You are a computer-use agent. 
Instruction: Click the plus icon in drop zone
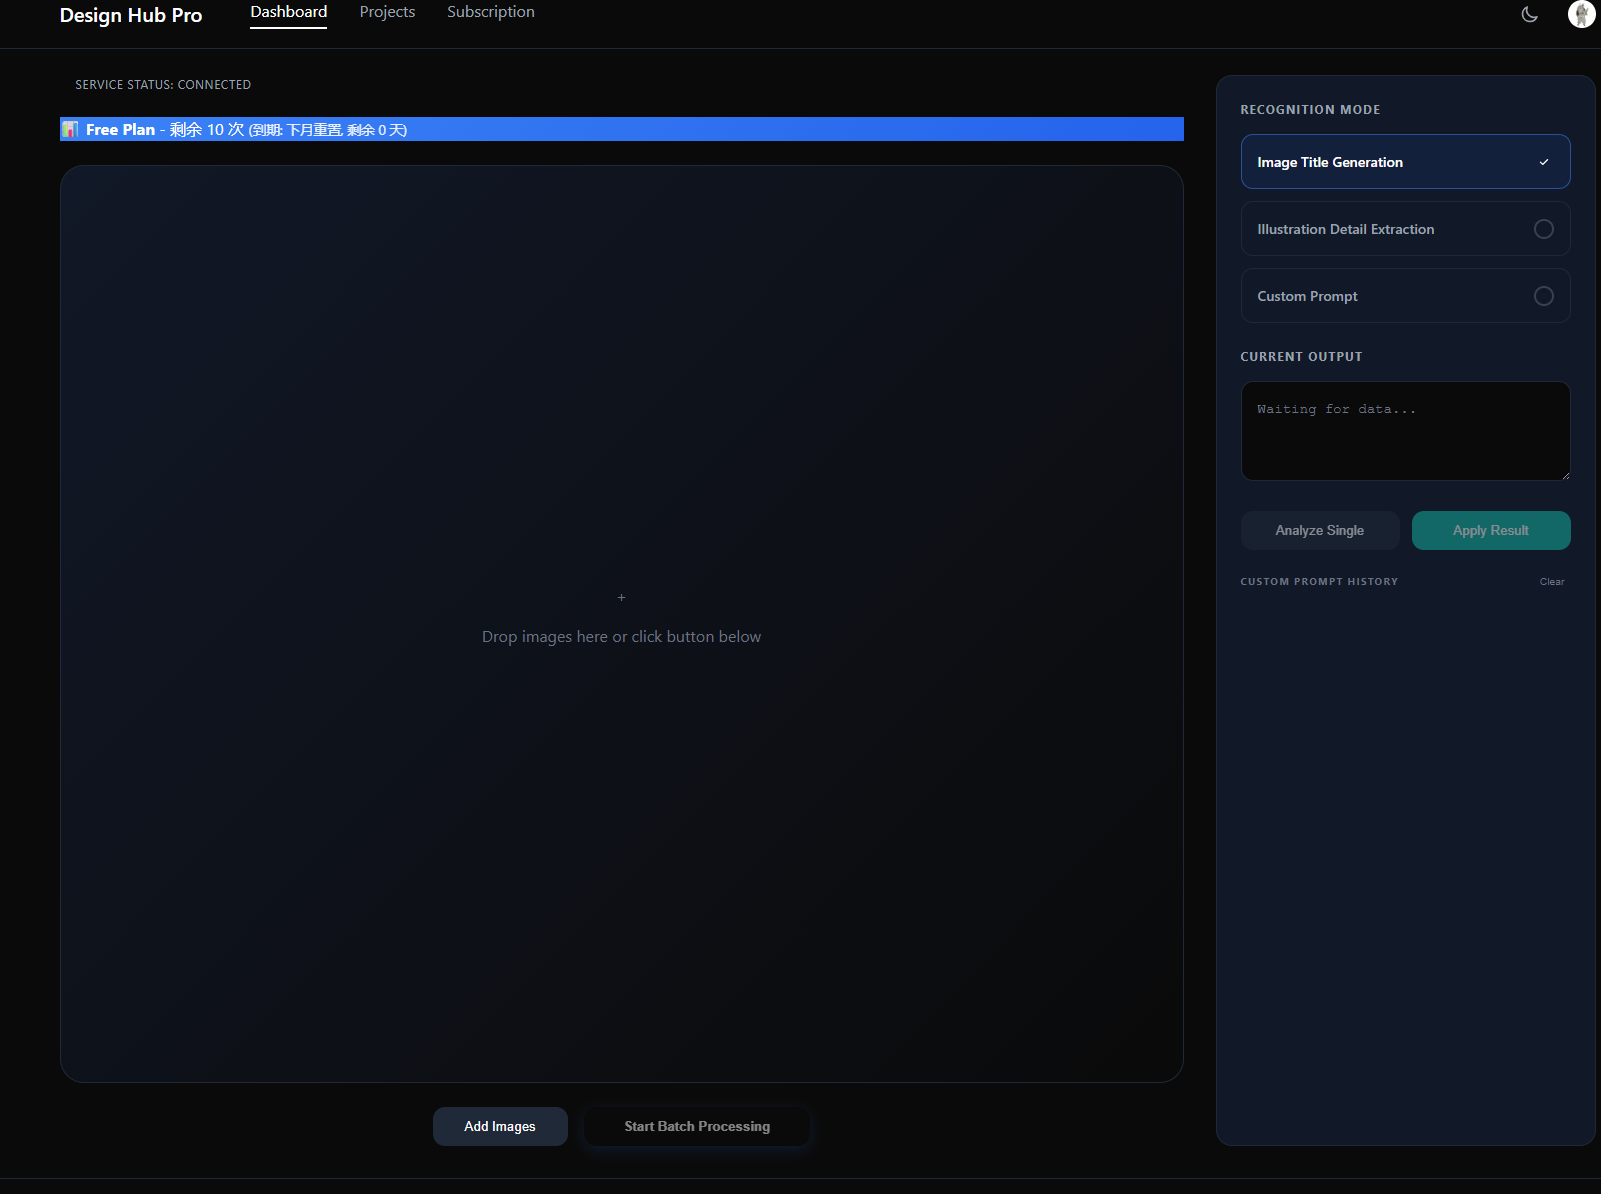(x=621, y=597)
